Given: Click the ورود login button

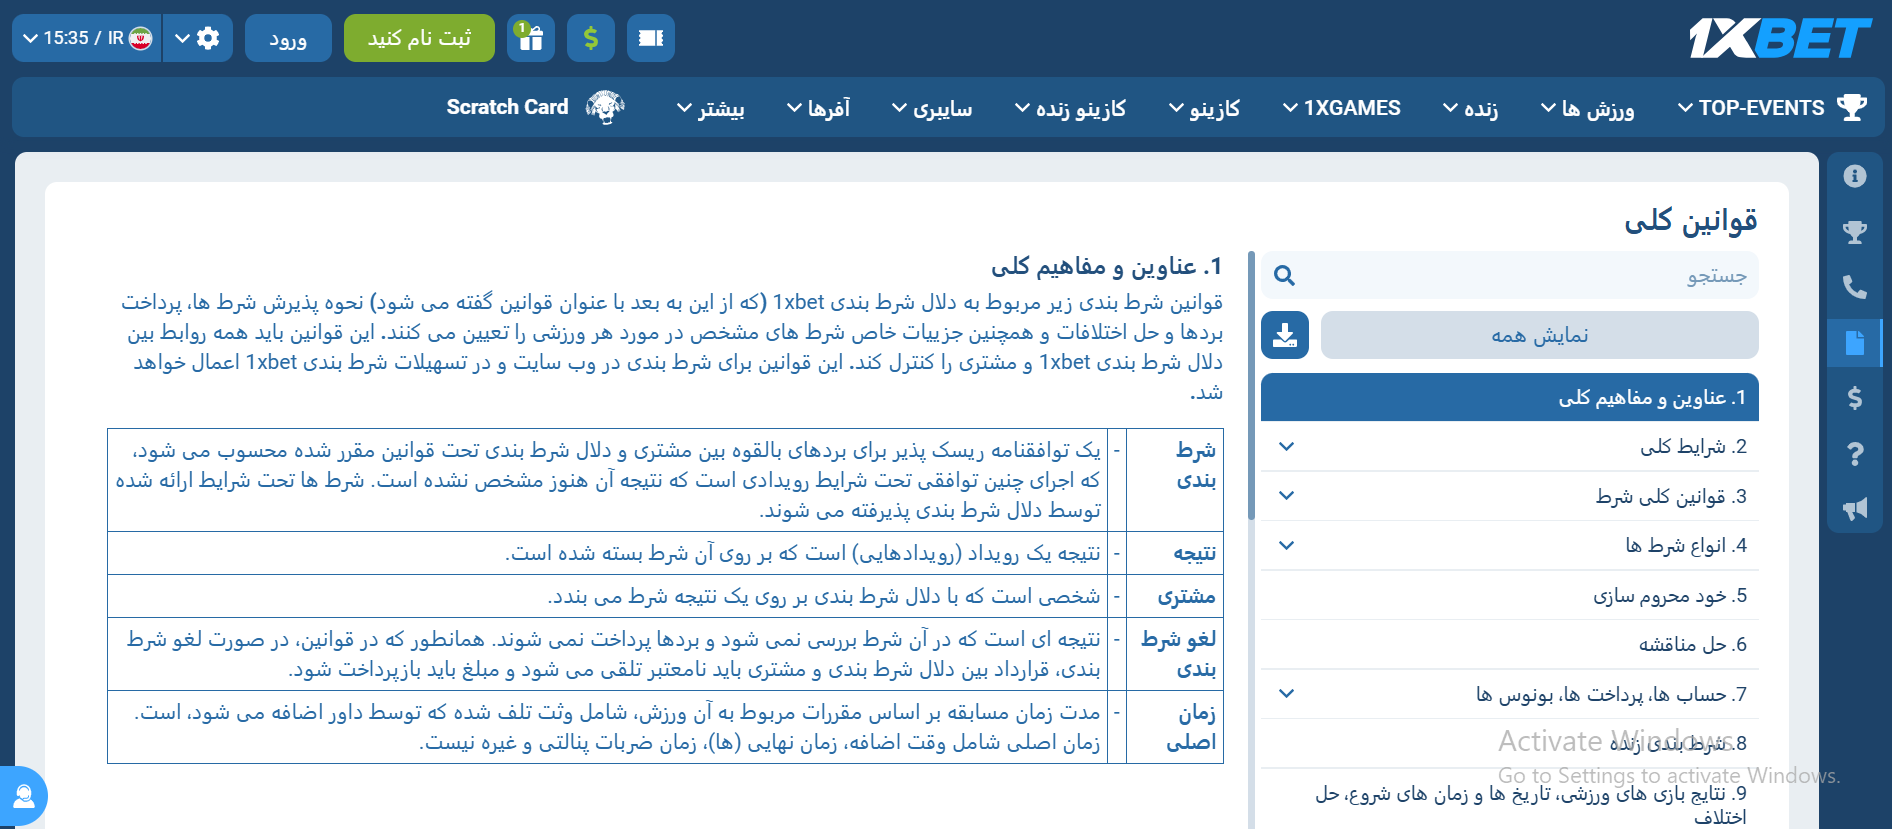Looking at the screenshot, I should 288,38.
